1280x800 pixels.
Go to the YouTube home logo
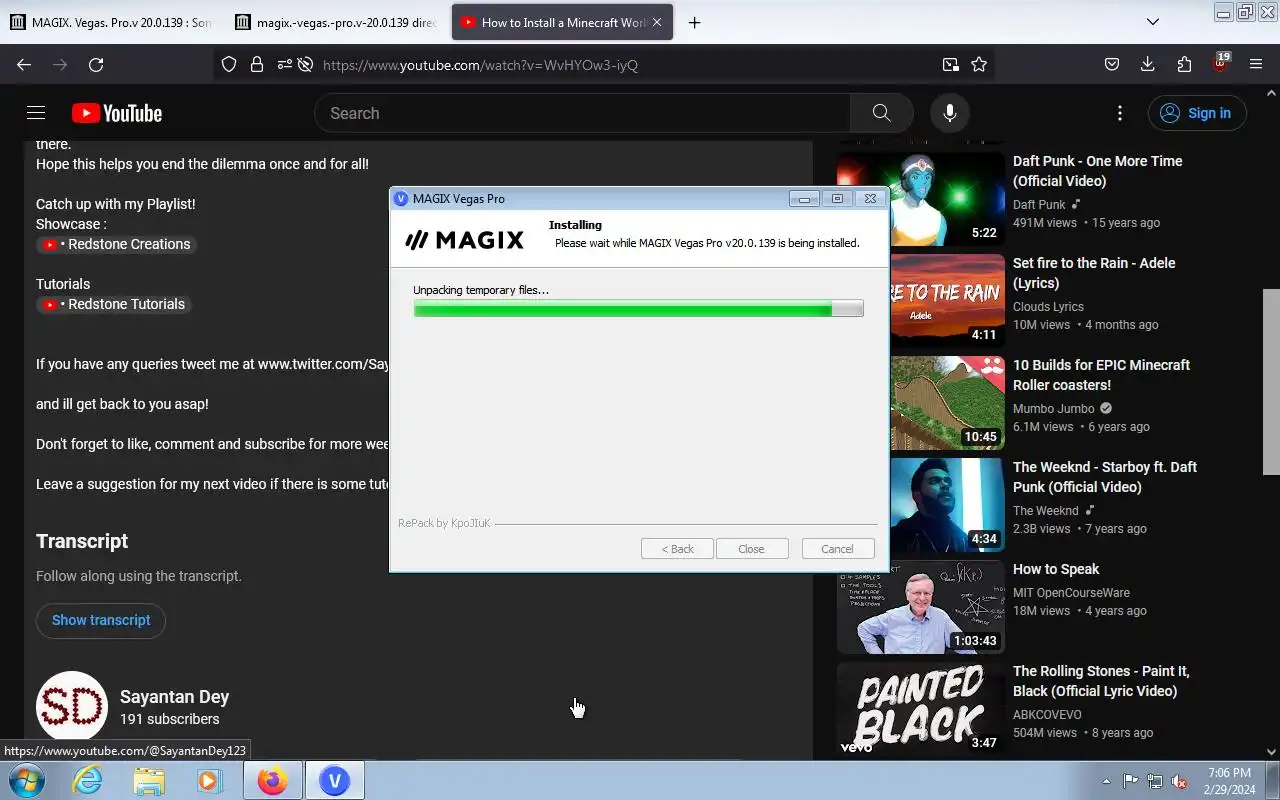(117, 113)
